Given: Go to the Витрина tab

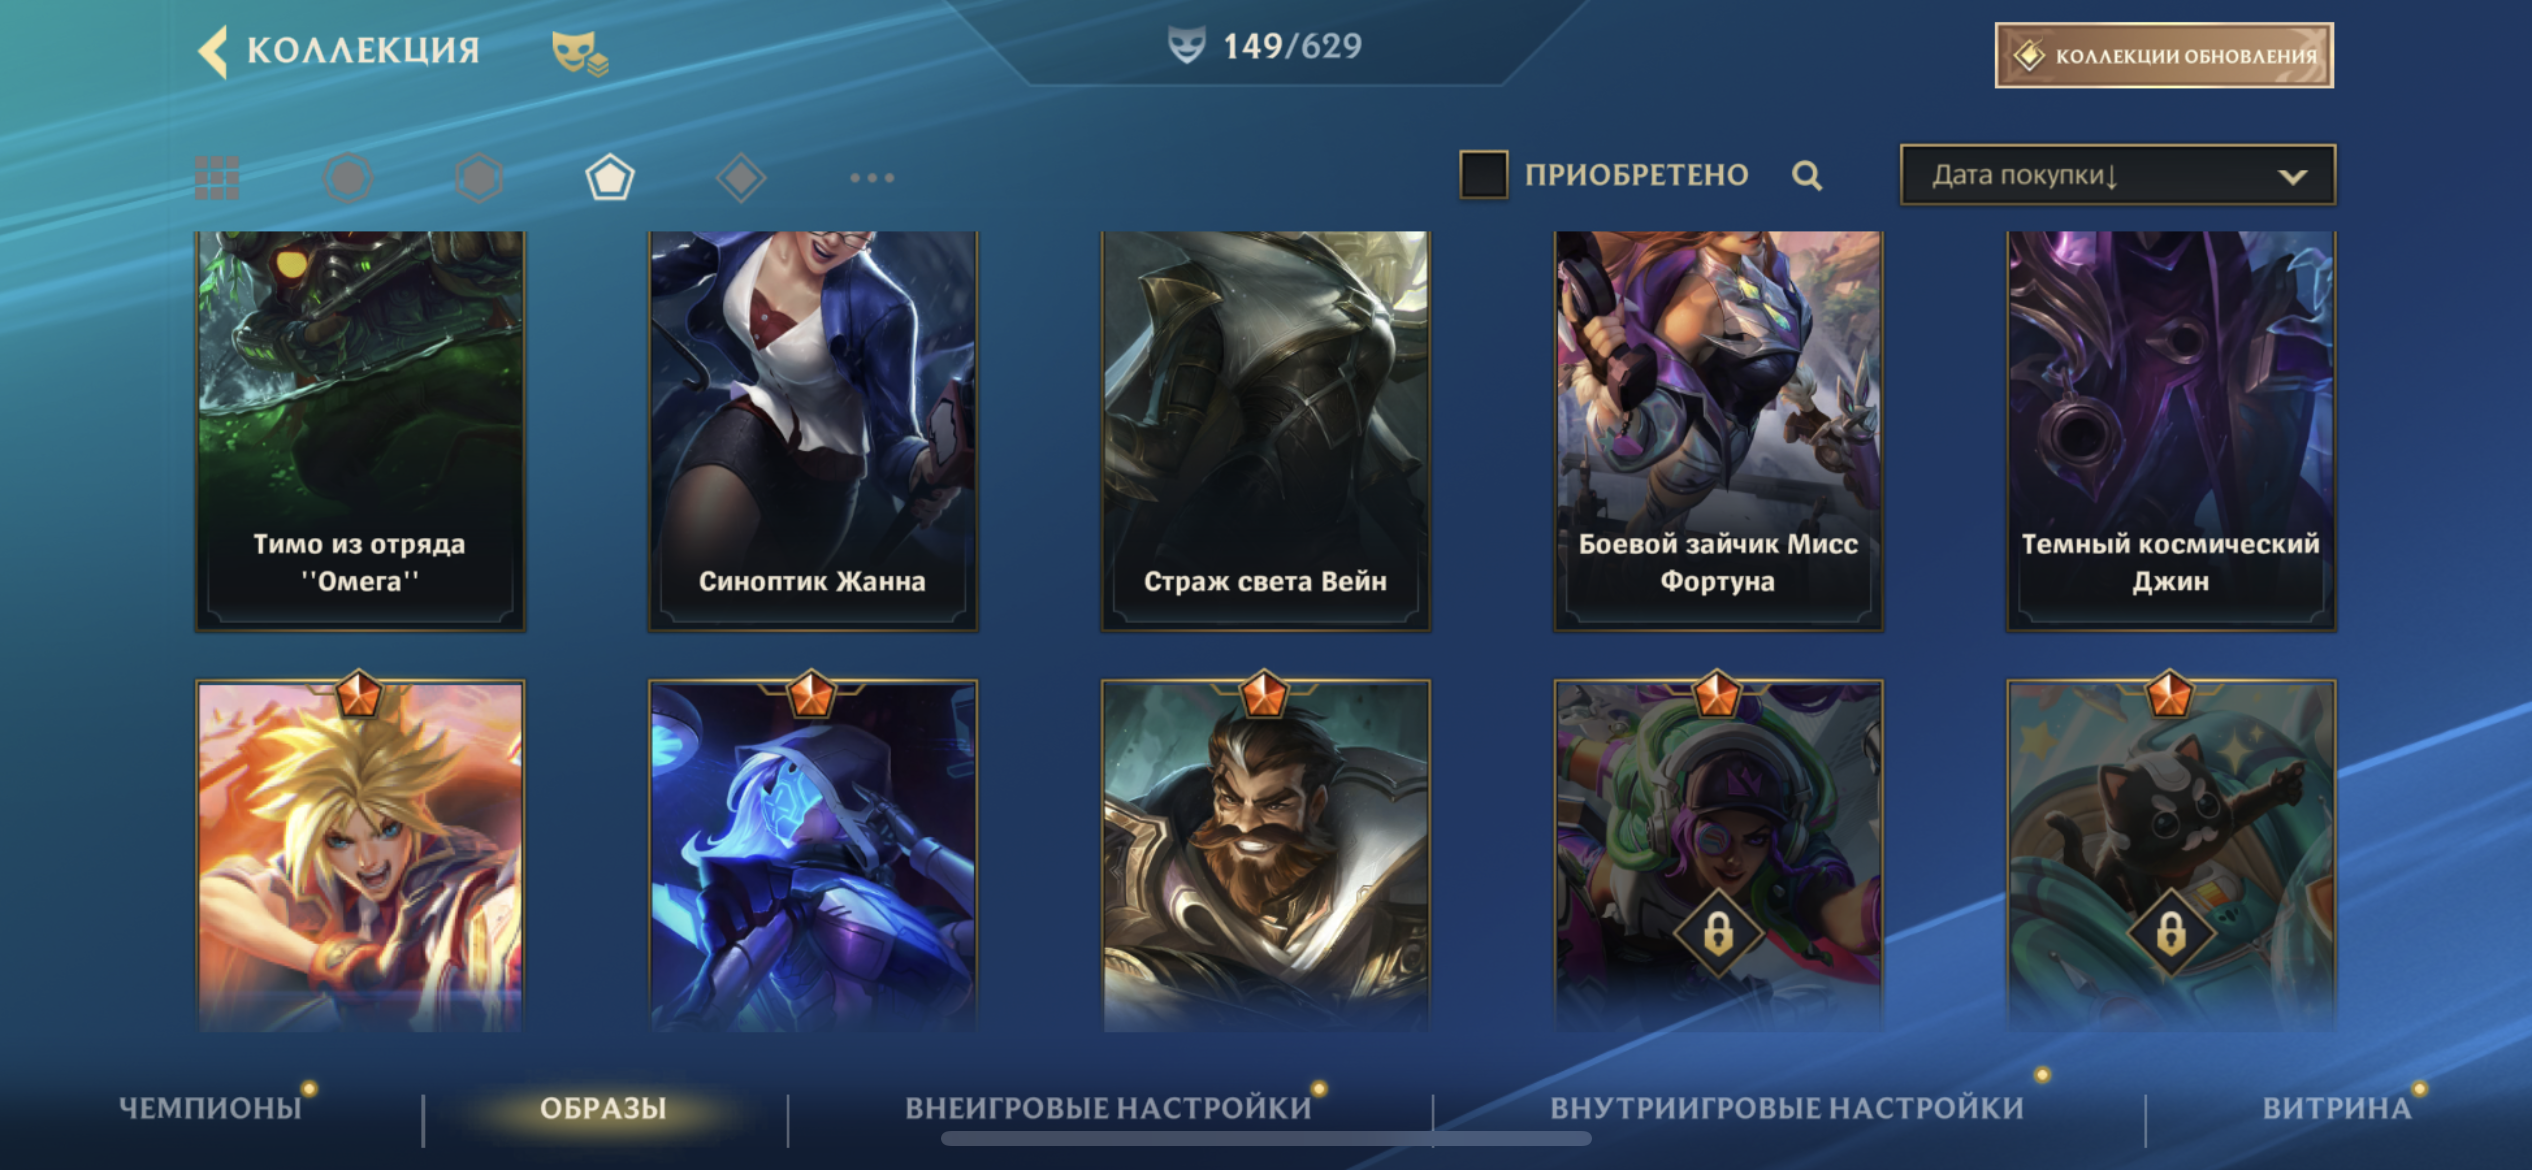Looking at the screenshot, I should 2337,1108.
